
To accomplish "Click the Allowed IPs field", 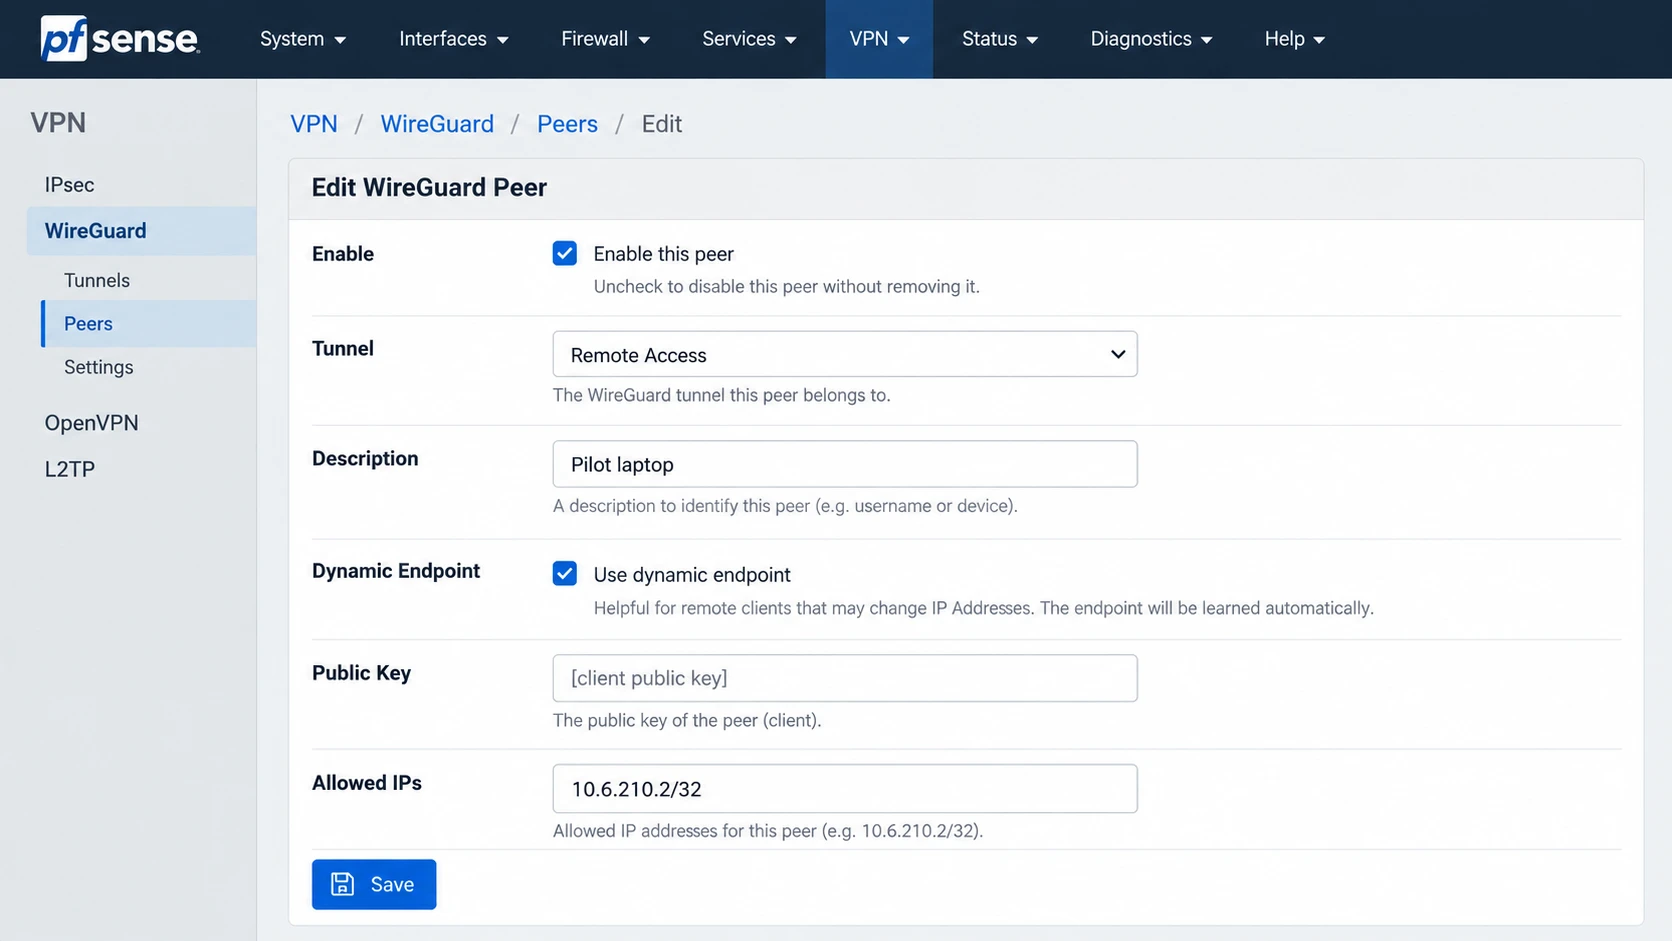I will tap(845, 788).
